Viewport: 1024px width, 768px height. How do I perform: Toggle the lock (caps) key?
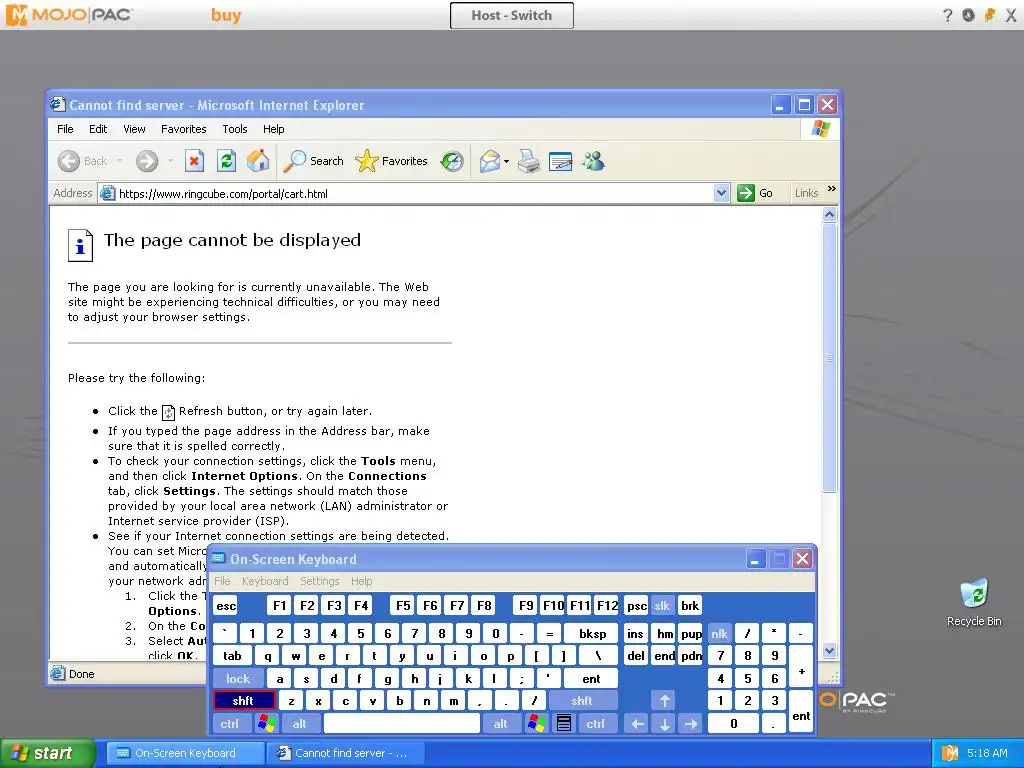(238, 679)
